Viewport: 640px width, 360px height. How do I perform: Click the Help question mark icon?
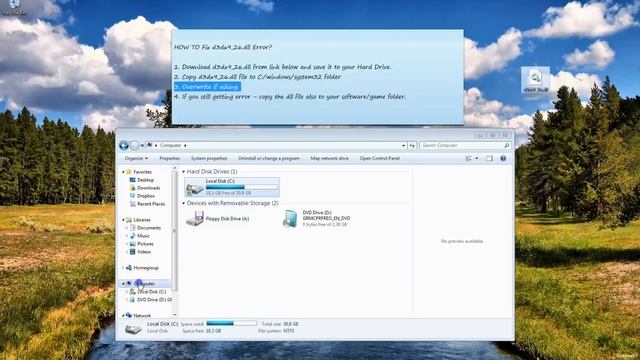coord(503,158)
